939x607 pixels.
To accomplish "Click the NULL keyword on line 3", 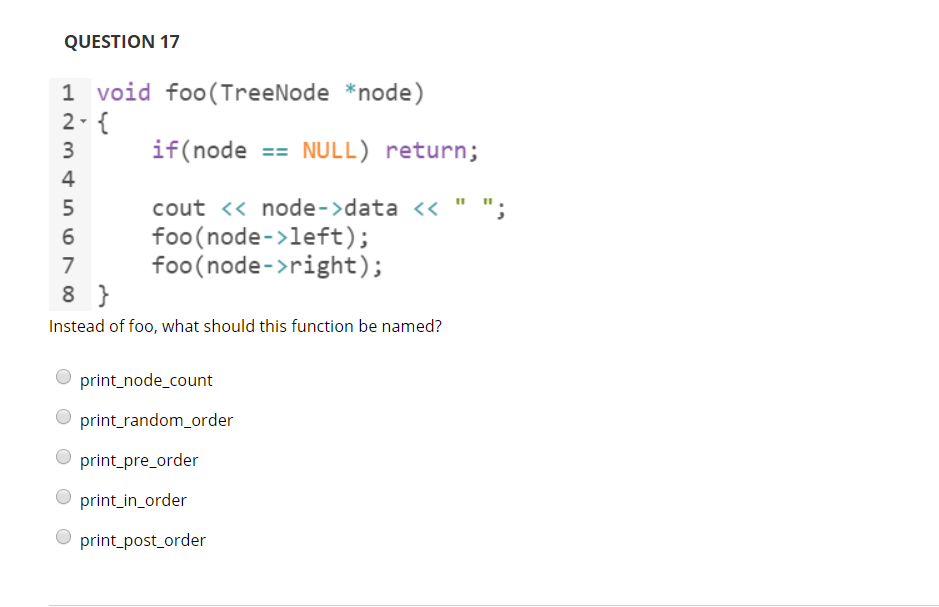I will tap(331, 150).
